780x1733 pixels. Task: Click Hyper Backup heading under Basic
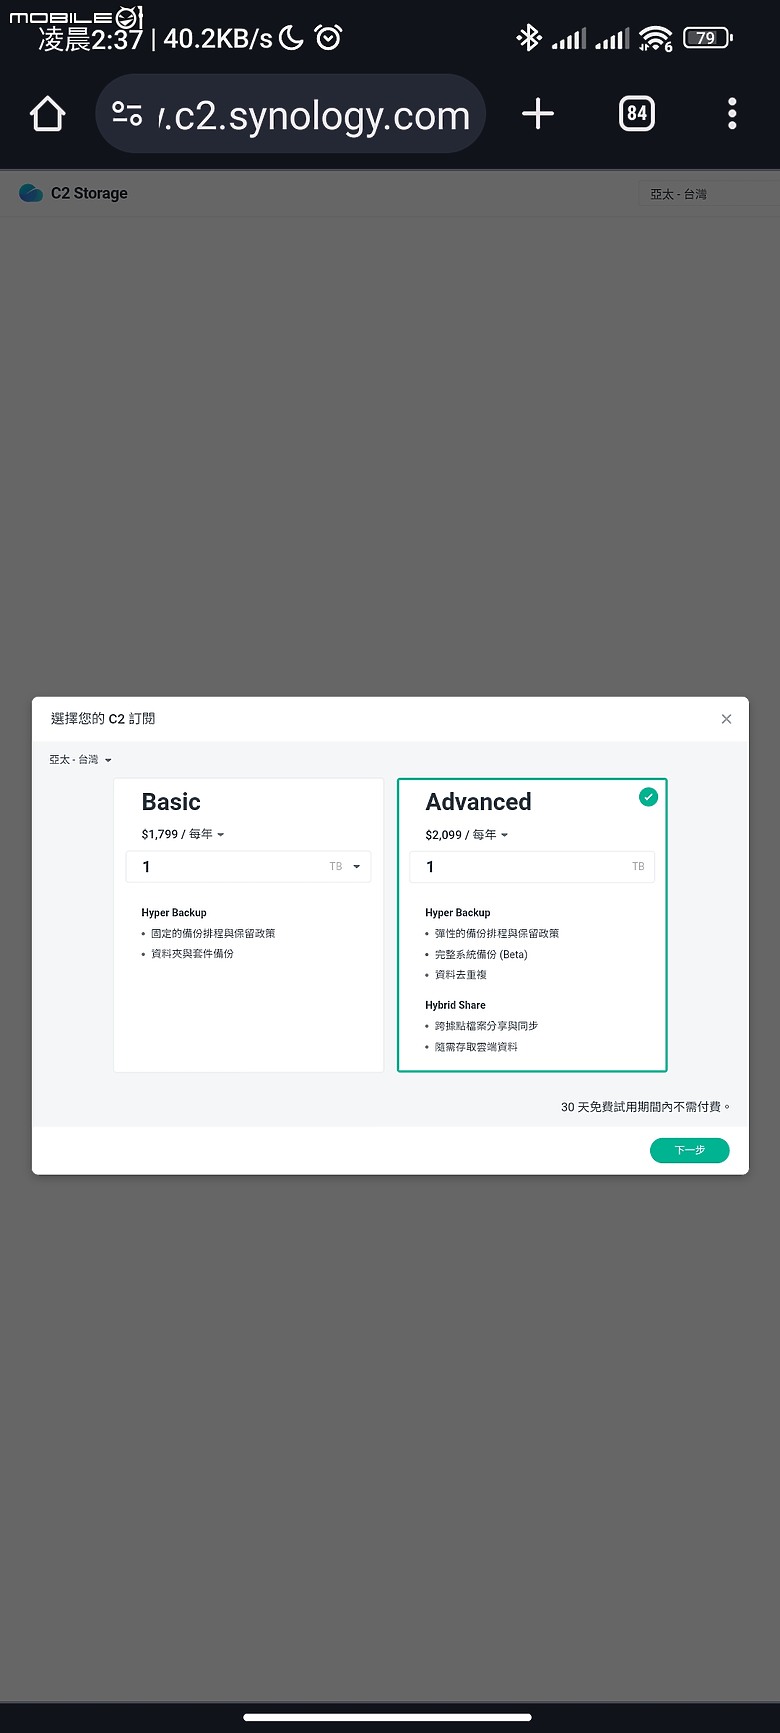[174, 913]
